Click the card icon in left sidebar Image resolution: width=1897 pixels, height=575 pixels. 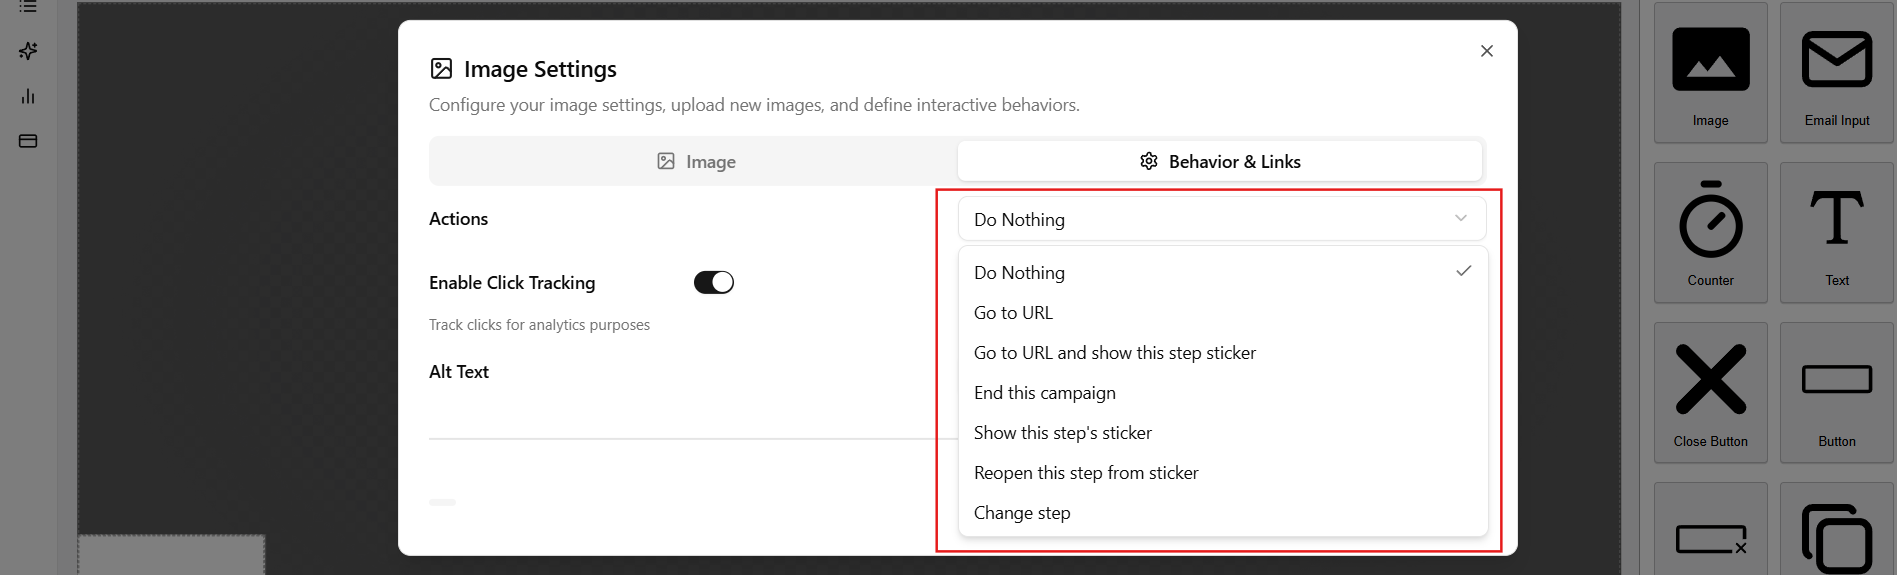[28, 141]
